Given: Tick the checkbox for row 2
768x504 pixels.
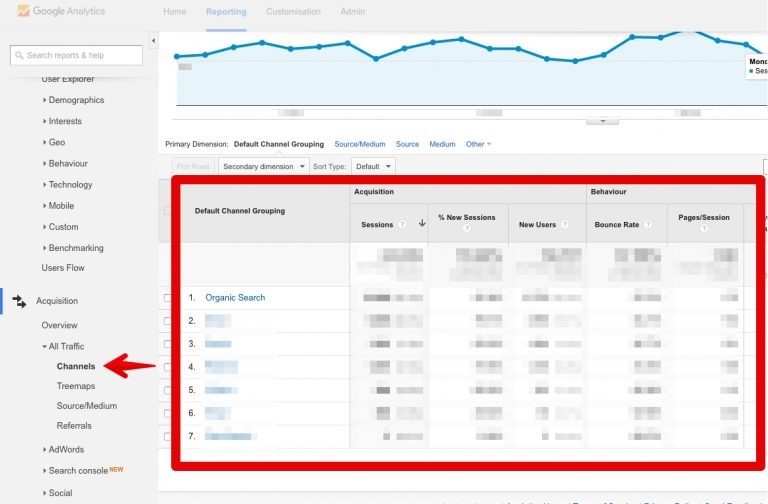Looking at the screenshot, I should coord(168,321).
